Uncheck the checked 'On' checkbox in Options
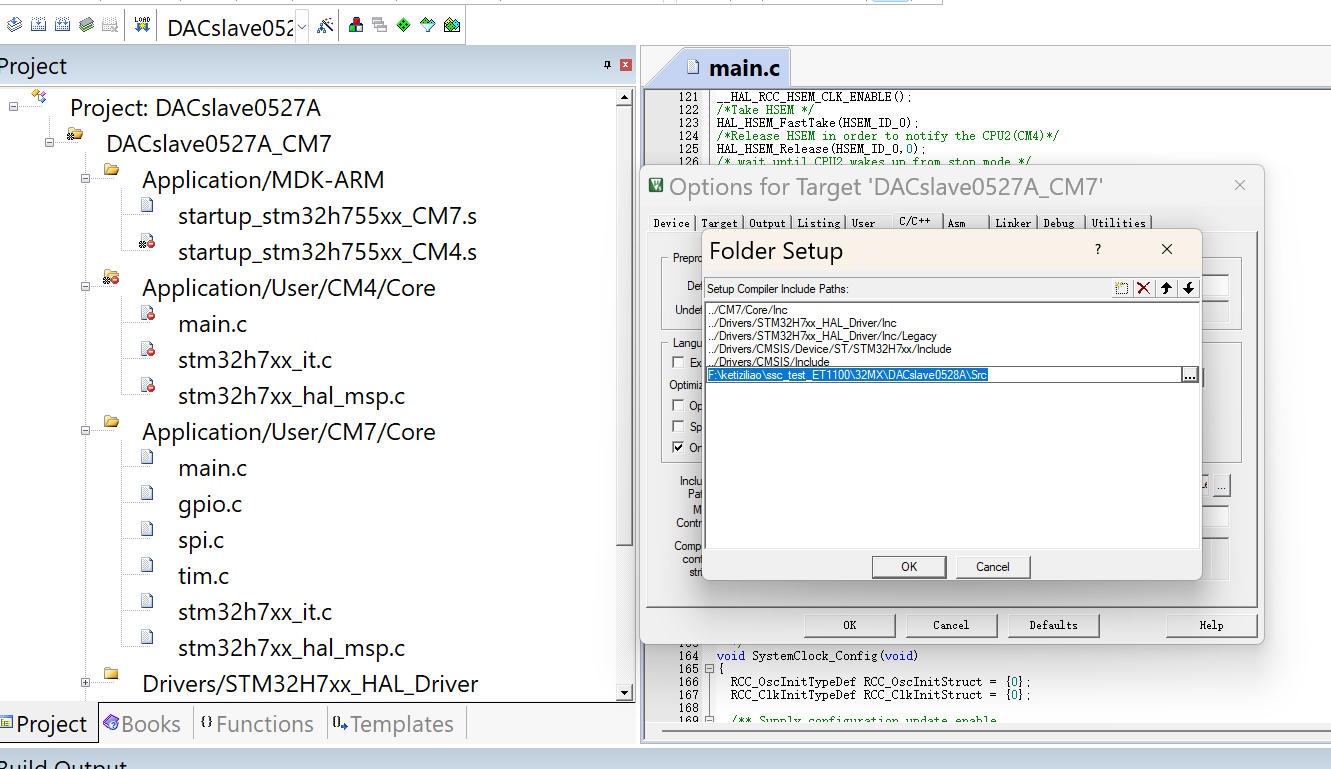This screenshot has width=1331, height=769. (x=679, y=448)
